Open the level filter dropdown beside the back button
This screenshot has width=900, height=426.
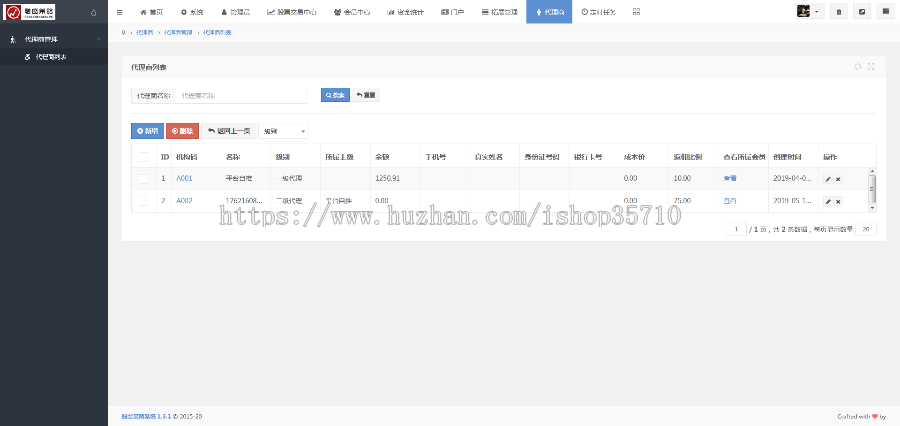[284, 131]
